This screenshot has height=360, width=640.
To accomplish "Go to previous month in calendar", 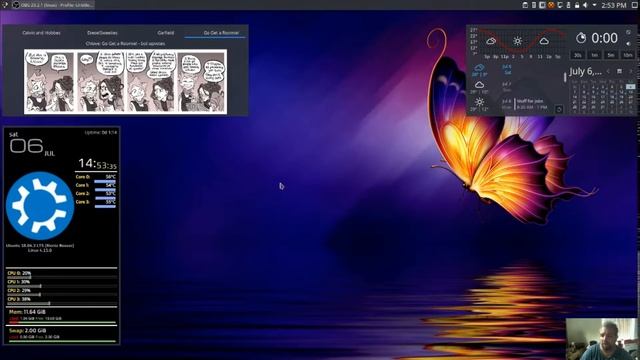I will click(608, 71).
